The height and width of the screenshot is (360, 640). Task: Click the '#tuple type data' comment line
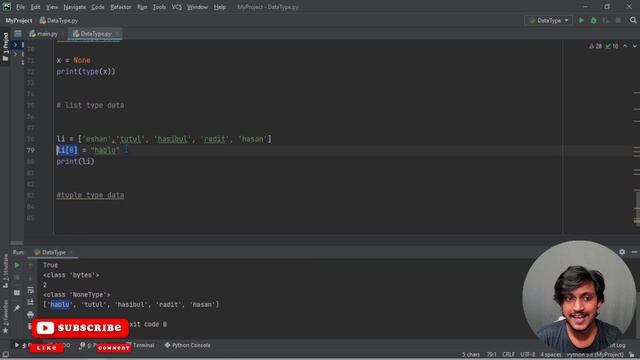(x=90, y=195)
